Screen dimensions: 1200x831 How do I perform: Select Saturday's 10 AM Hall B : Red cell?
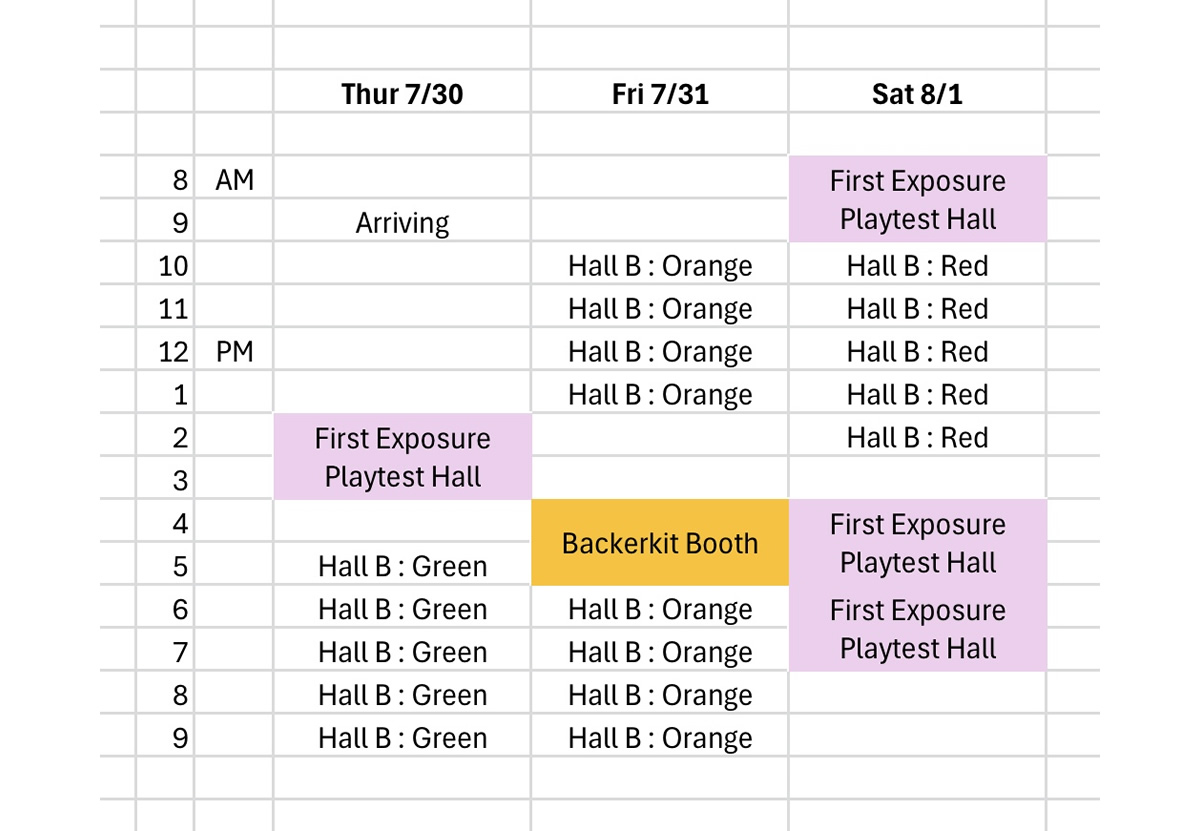[x=917, y=263]
